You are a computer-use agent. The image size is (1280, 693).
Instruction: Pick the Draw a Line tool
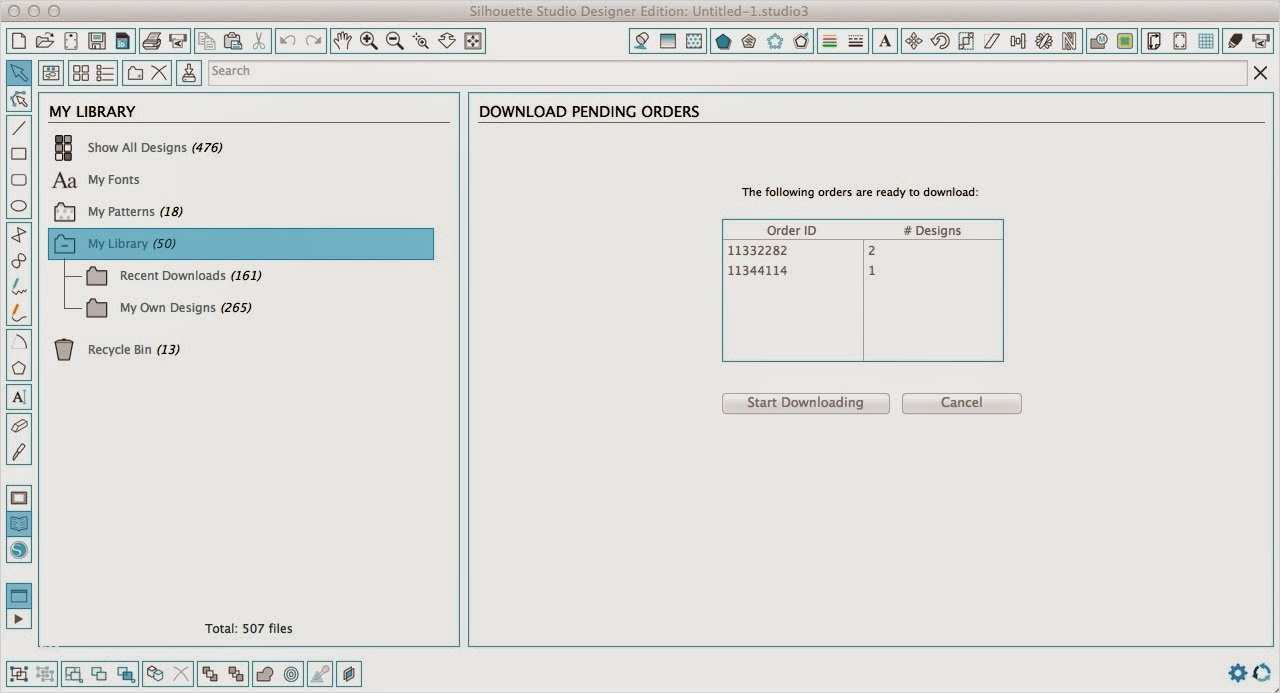coord(18,128)
